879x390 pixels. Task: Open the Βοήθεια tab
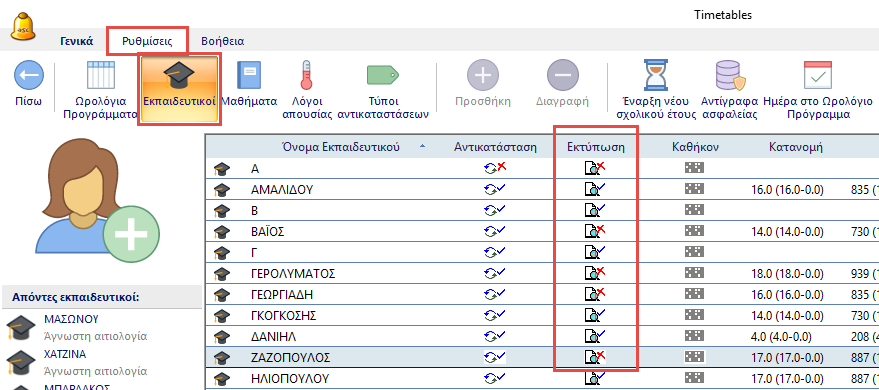(x=223, y=41)
